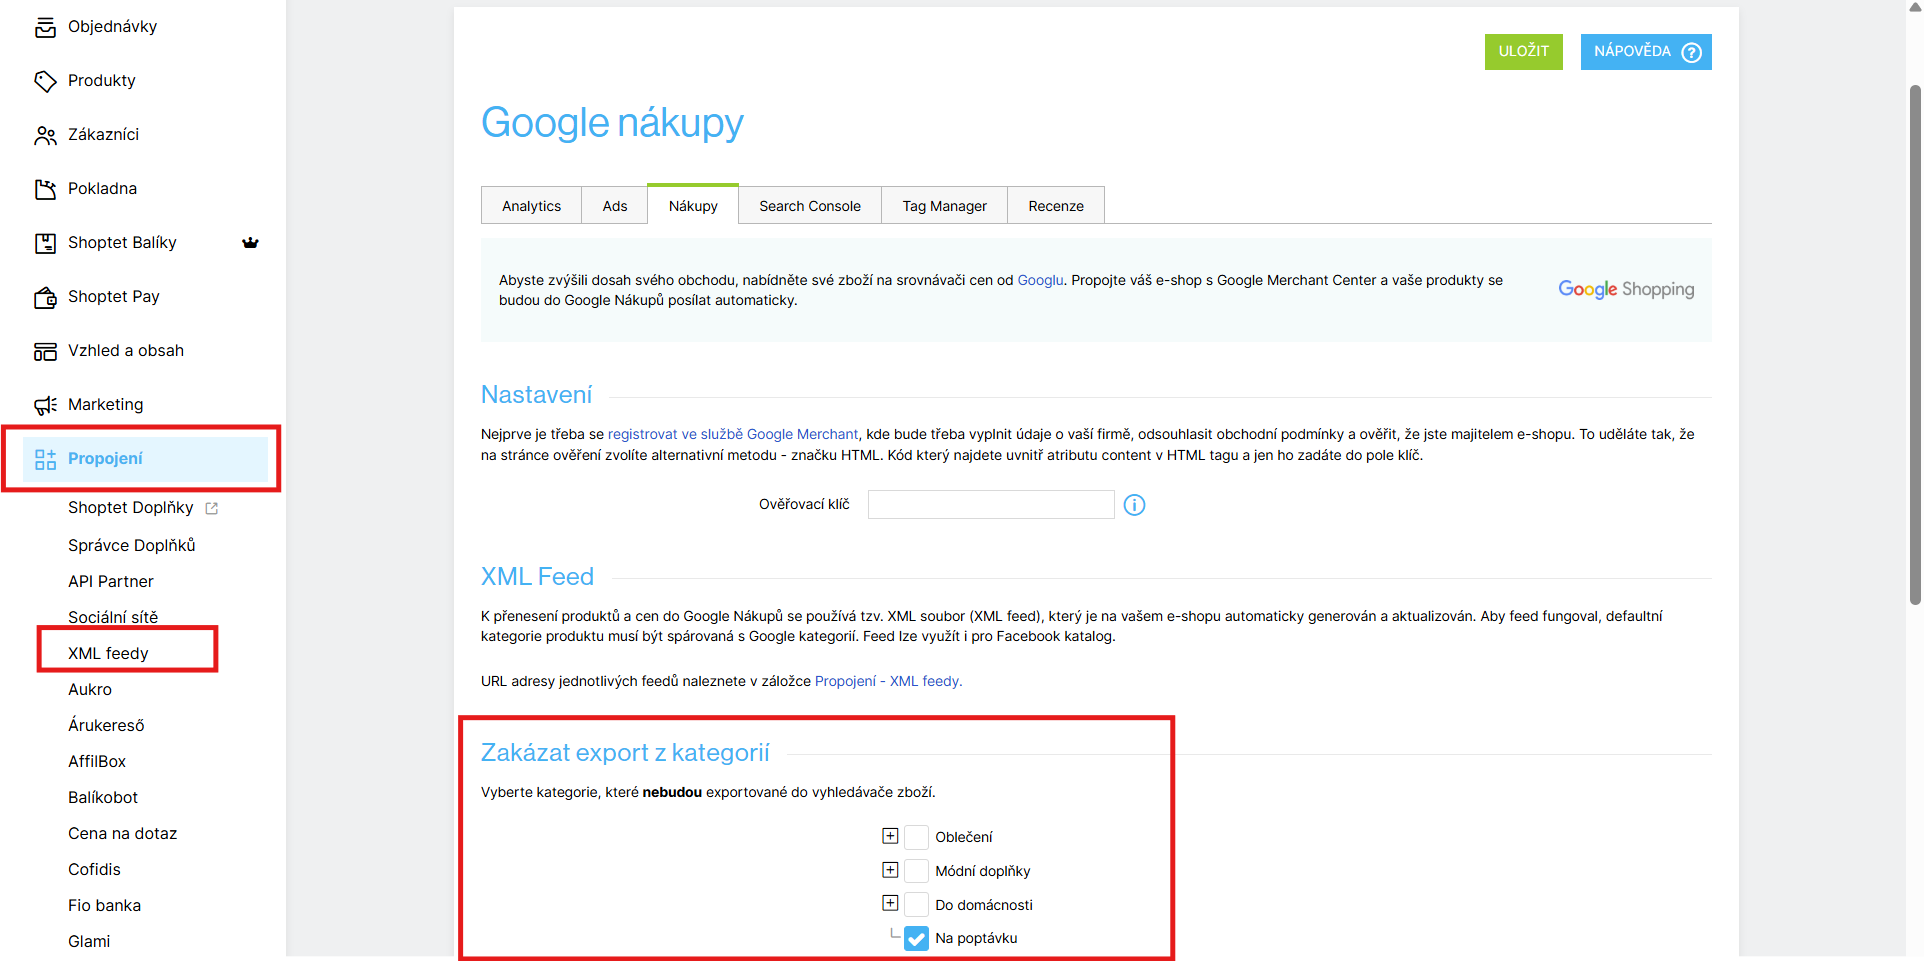Open registrovat ve službě Google Merchant link

(x=733, y=435)
